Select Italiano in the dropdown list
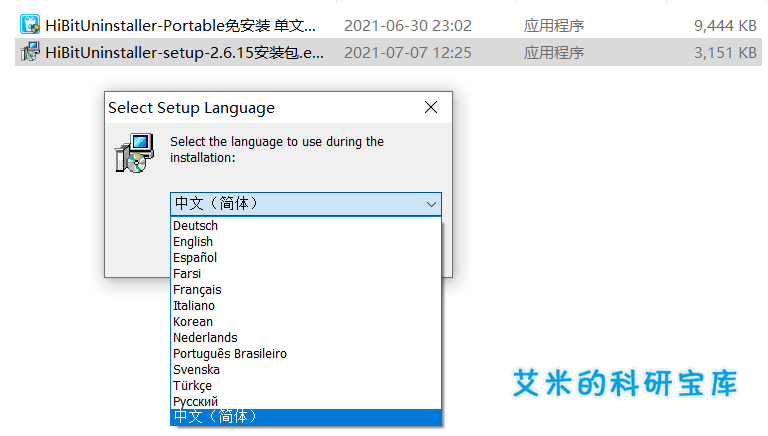Viewport: 768px width, 436px height. pos(194,306)
